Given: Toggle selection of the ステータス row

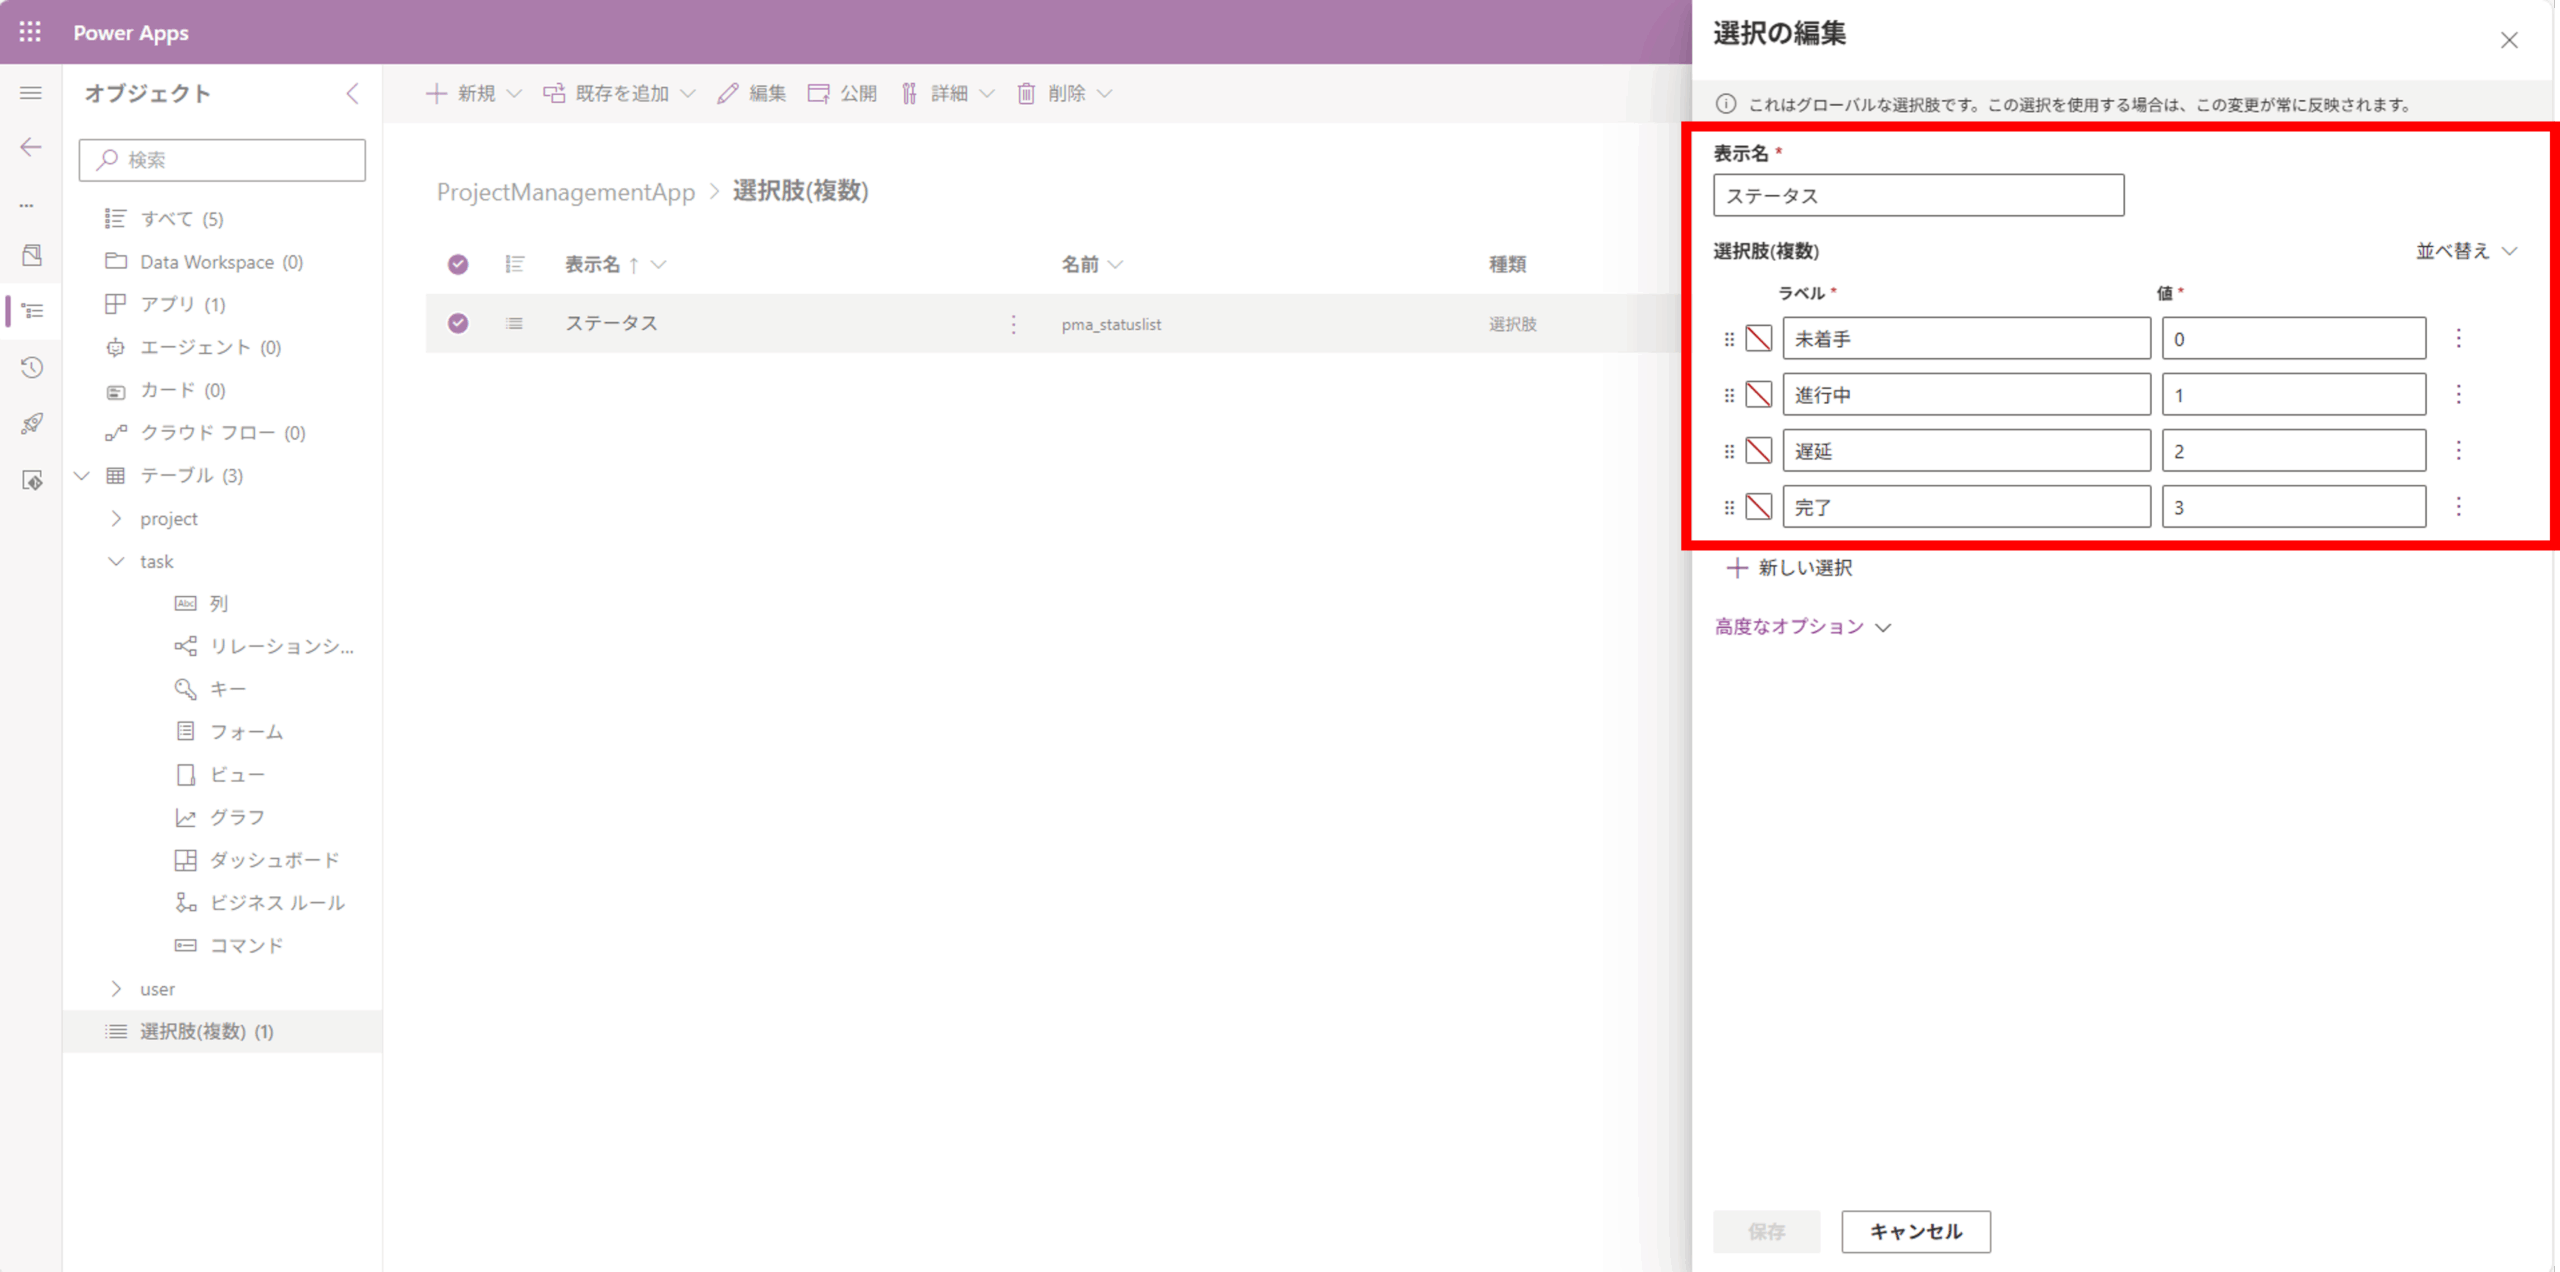Looking at the screenshot, I should click(458, 323).
